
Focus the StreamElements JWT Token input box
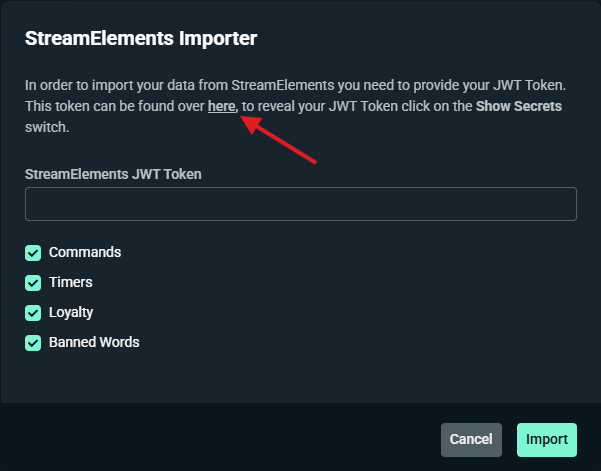click(300, 204)
